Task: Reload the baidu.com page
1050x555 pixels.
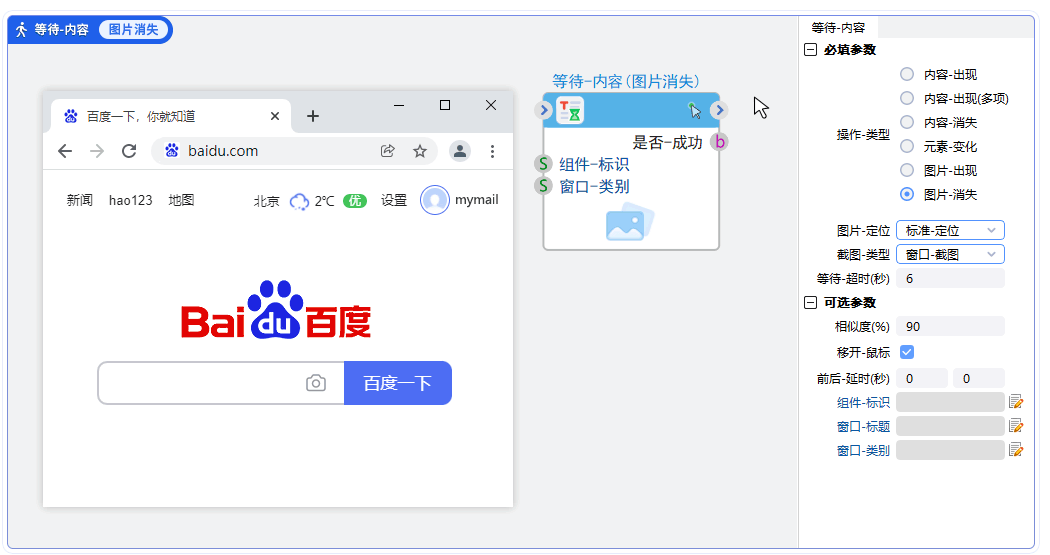Action: [129, 151]
